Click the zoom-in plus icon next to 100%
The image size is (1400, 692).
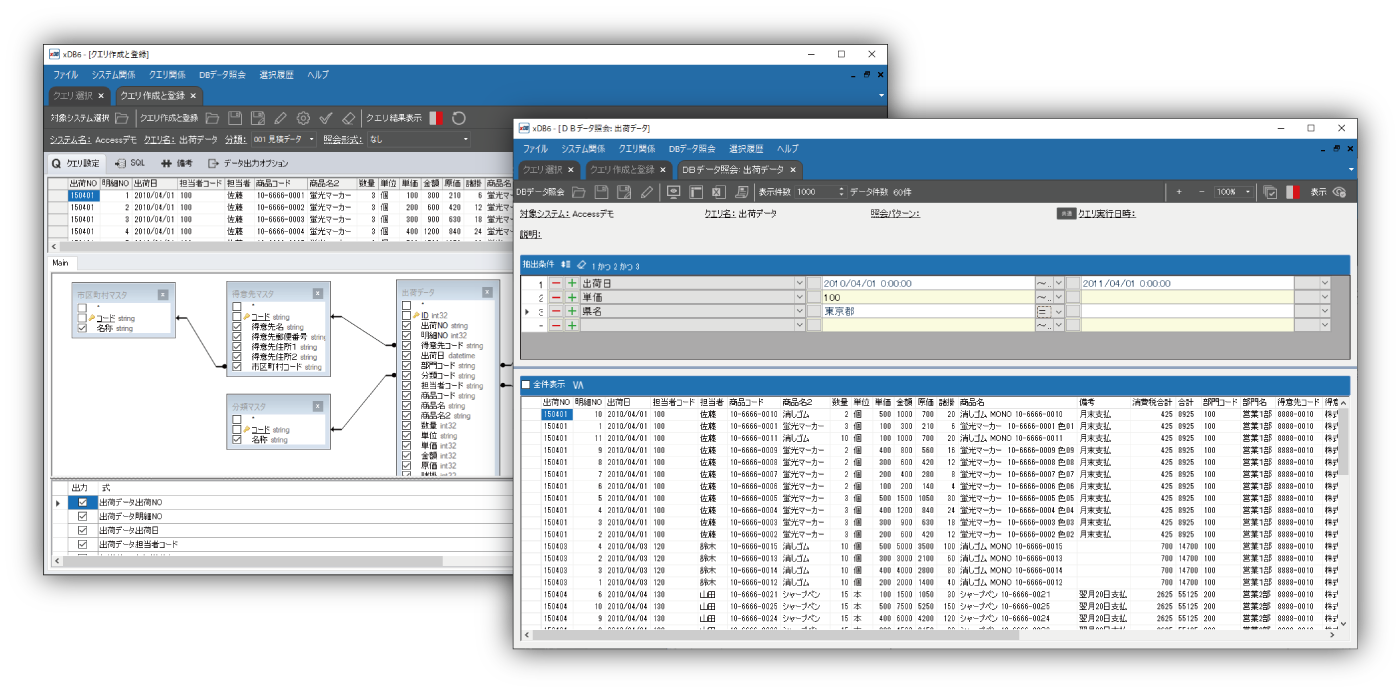pyautogui.click(x=1179, y=192)
